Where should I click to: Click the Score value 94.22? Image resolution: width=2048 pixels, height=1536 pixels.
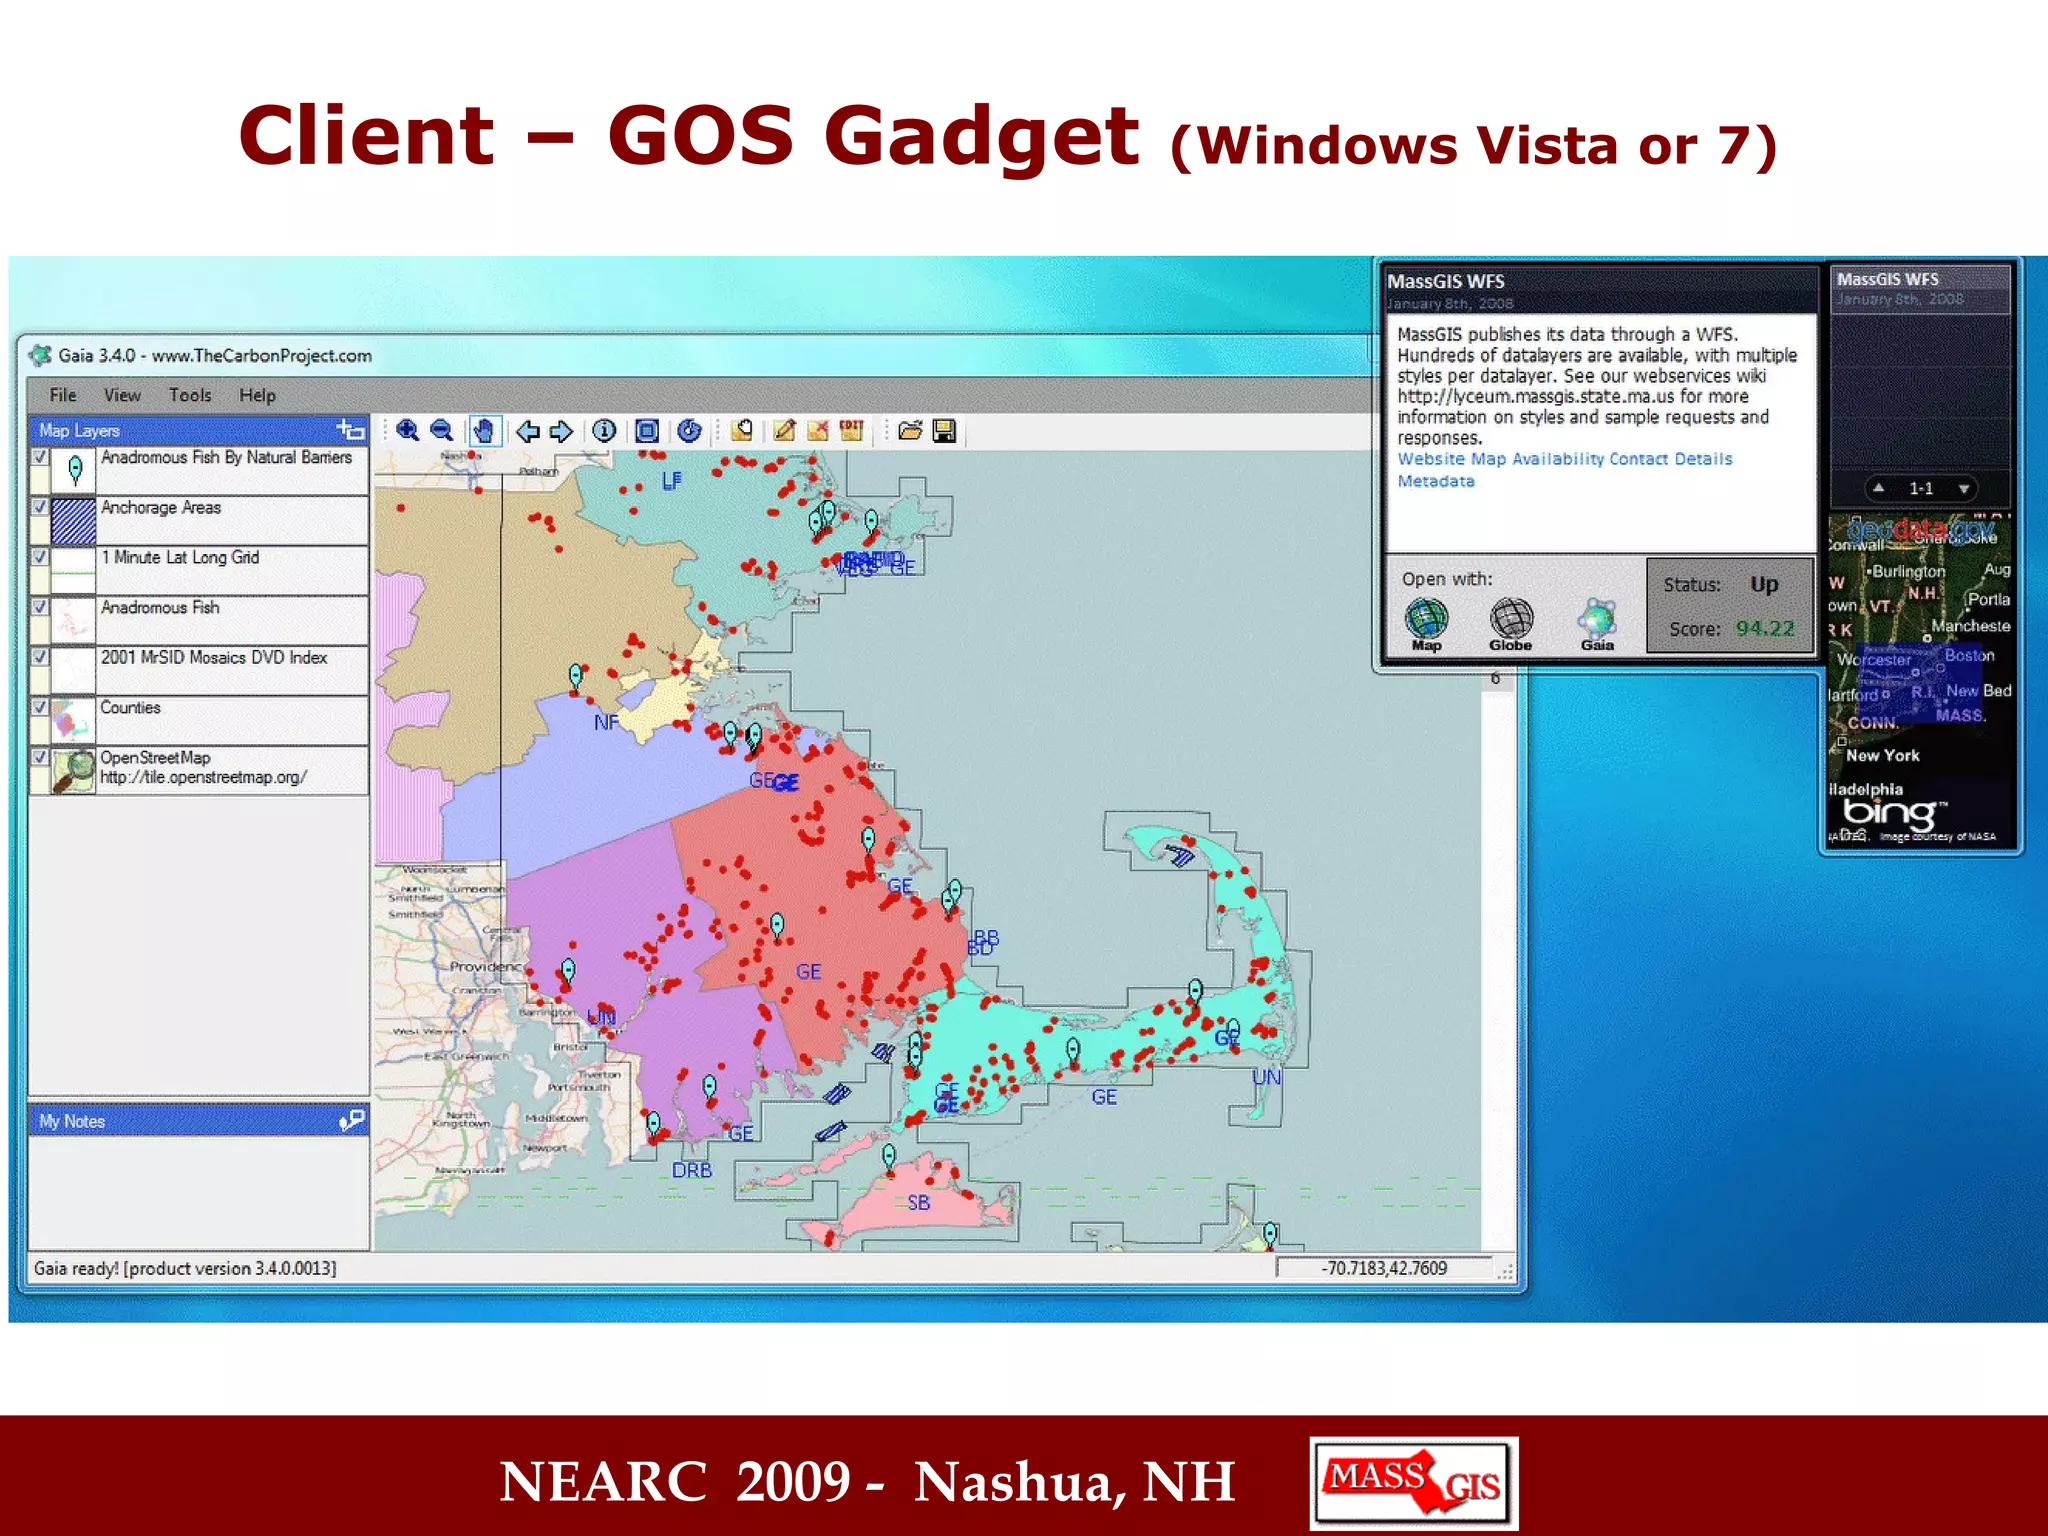[x=1765, y=629]
